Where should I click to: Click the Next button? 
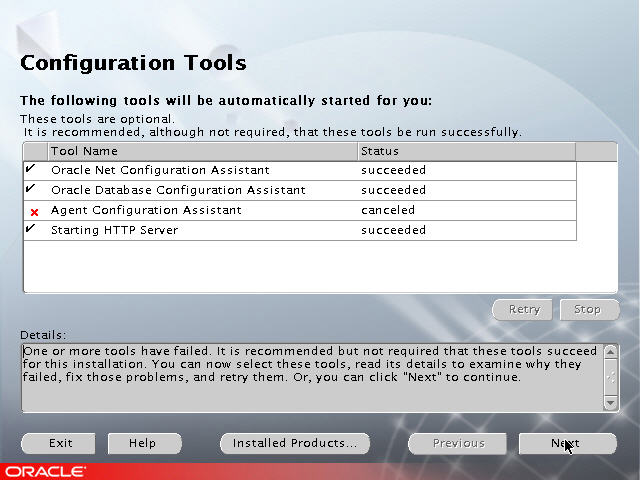coord(567,443)
